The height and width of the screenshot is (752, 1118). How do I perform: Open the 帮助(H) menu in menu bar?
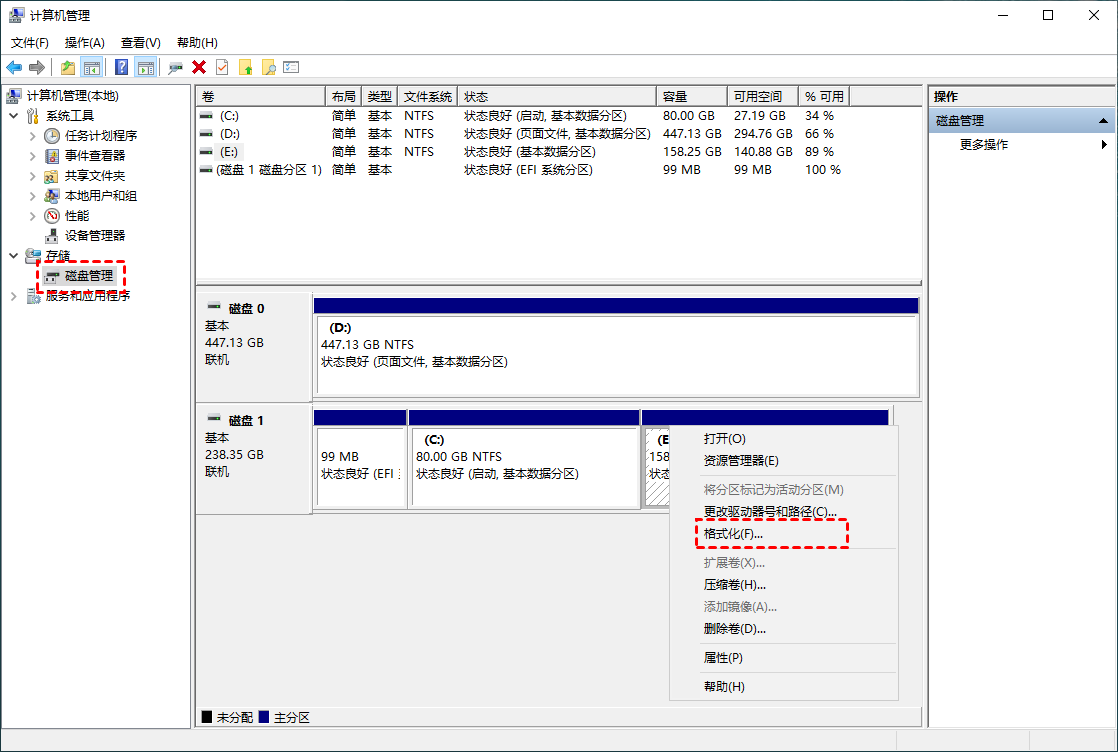tap(197, 43)
